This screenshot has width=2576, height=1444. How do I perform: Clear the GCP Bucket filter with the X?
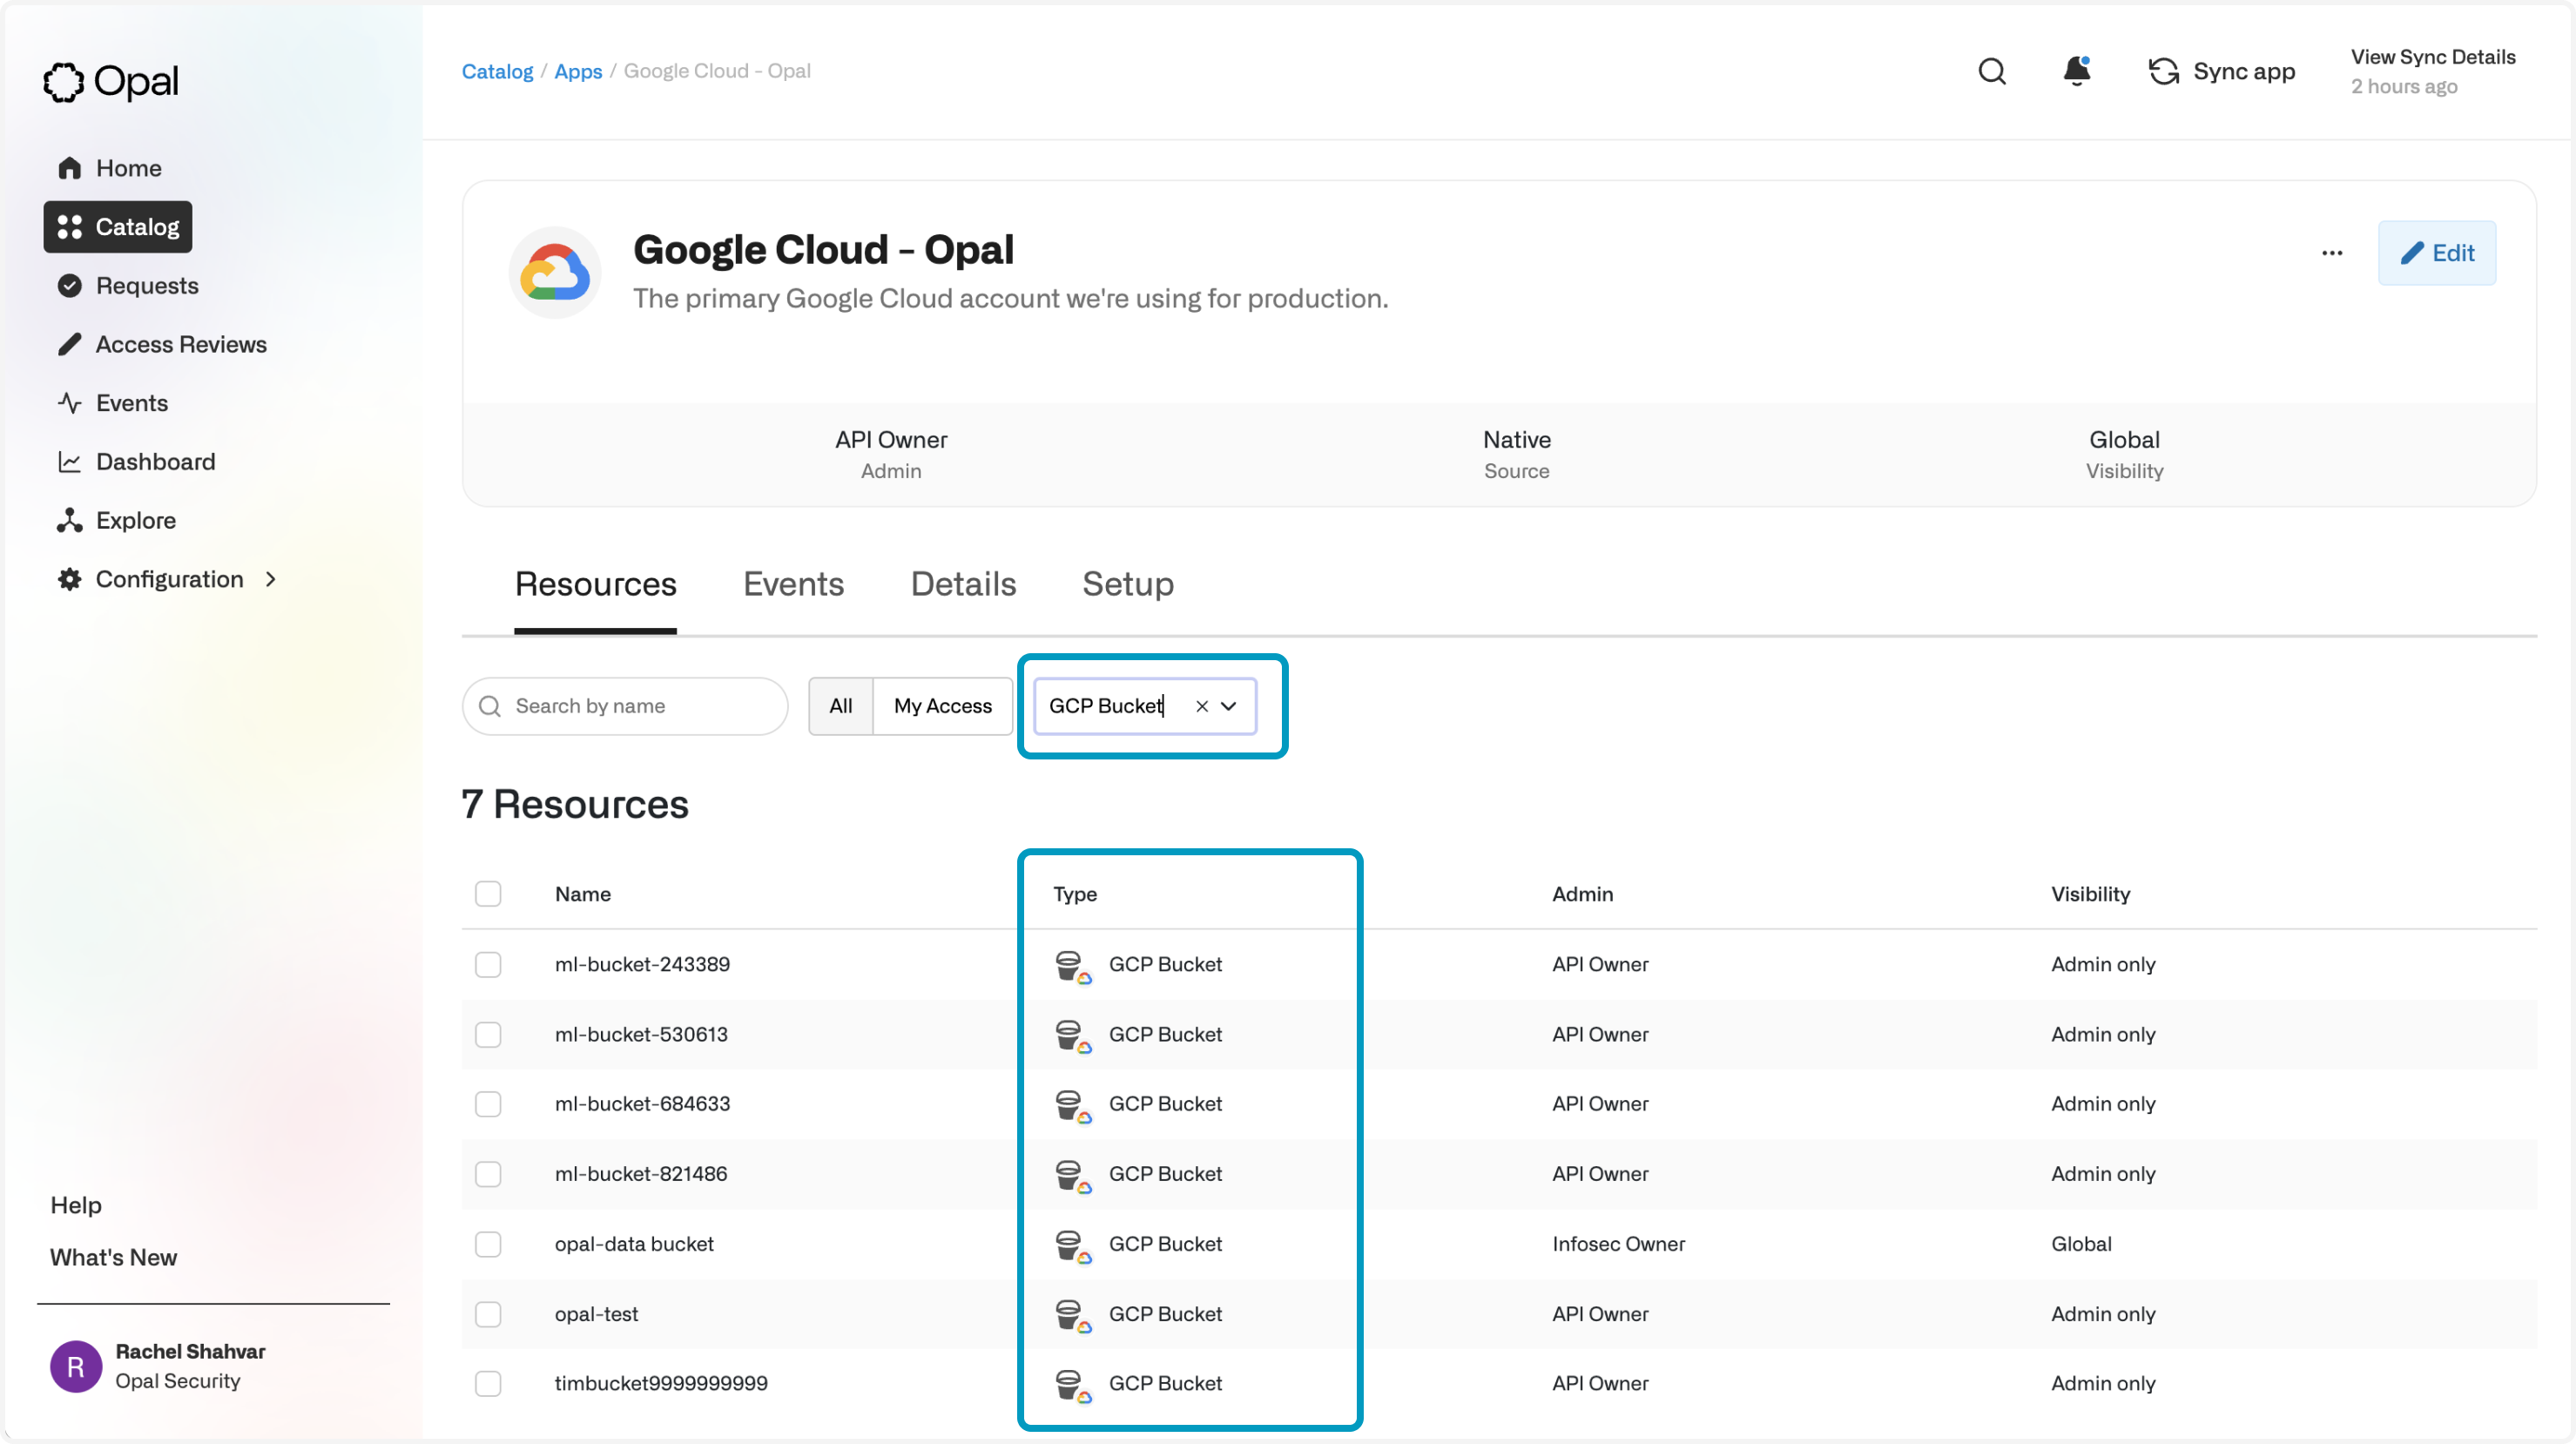pos(1201,706)
